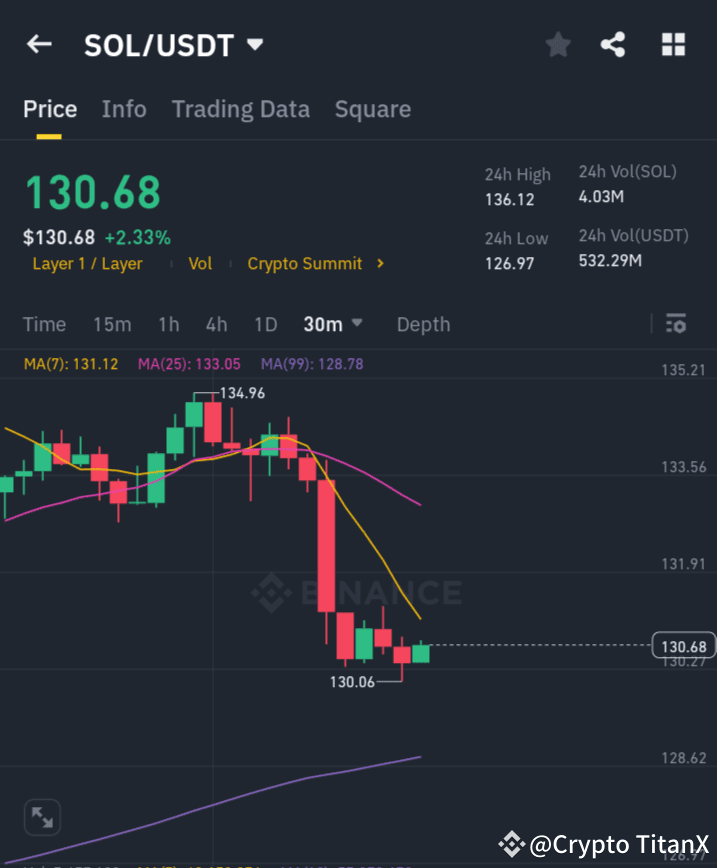Open the markets grid icon
The height and width of the screenshot is (868, 717).
[672, 44]
